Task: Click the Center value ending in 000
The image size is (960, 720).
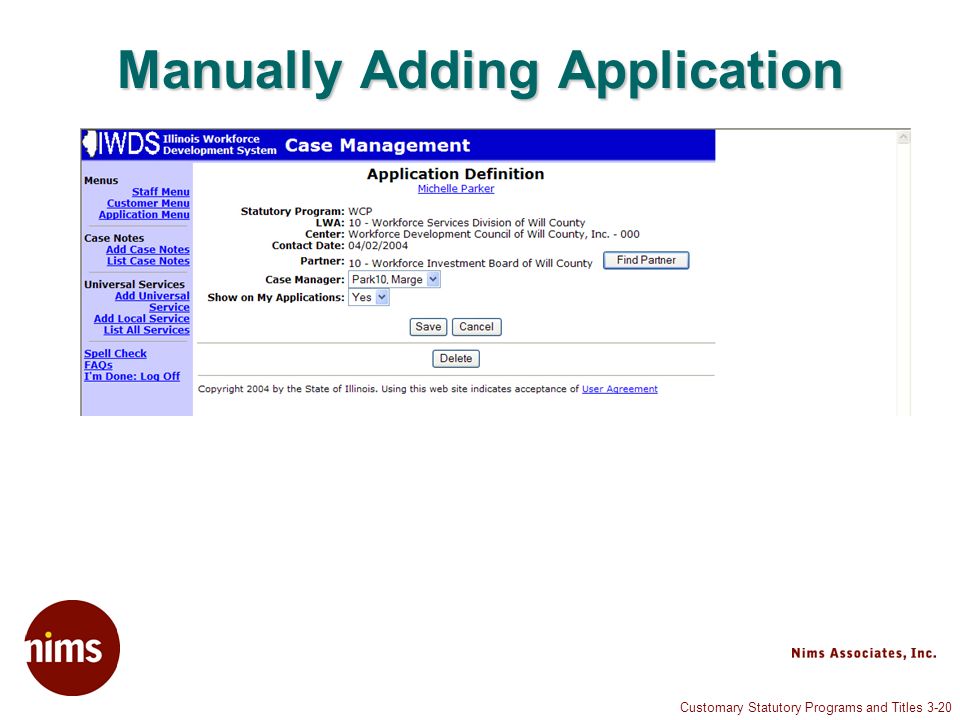Action: tap(493, 234)
